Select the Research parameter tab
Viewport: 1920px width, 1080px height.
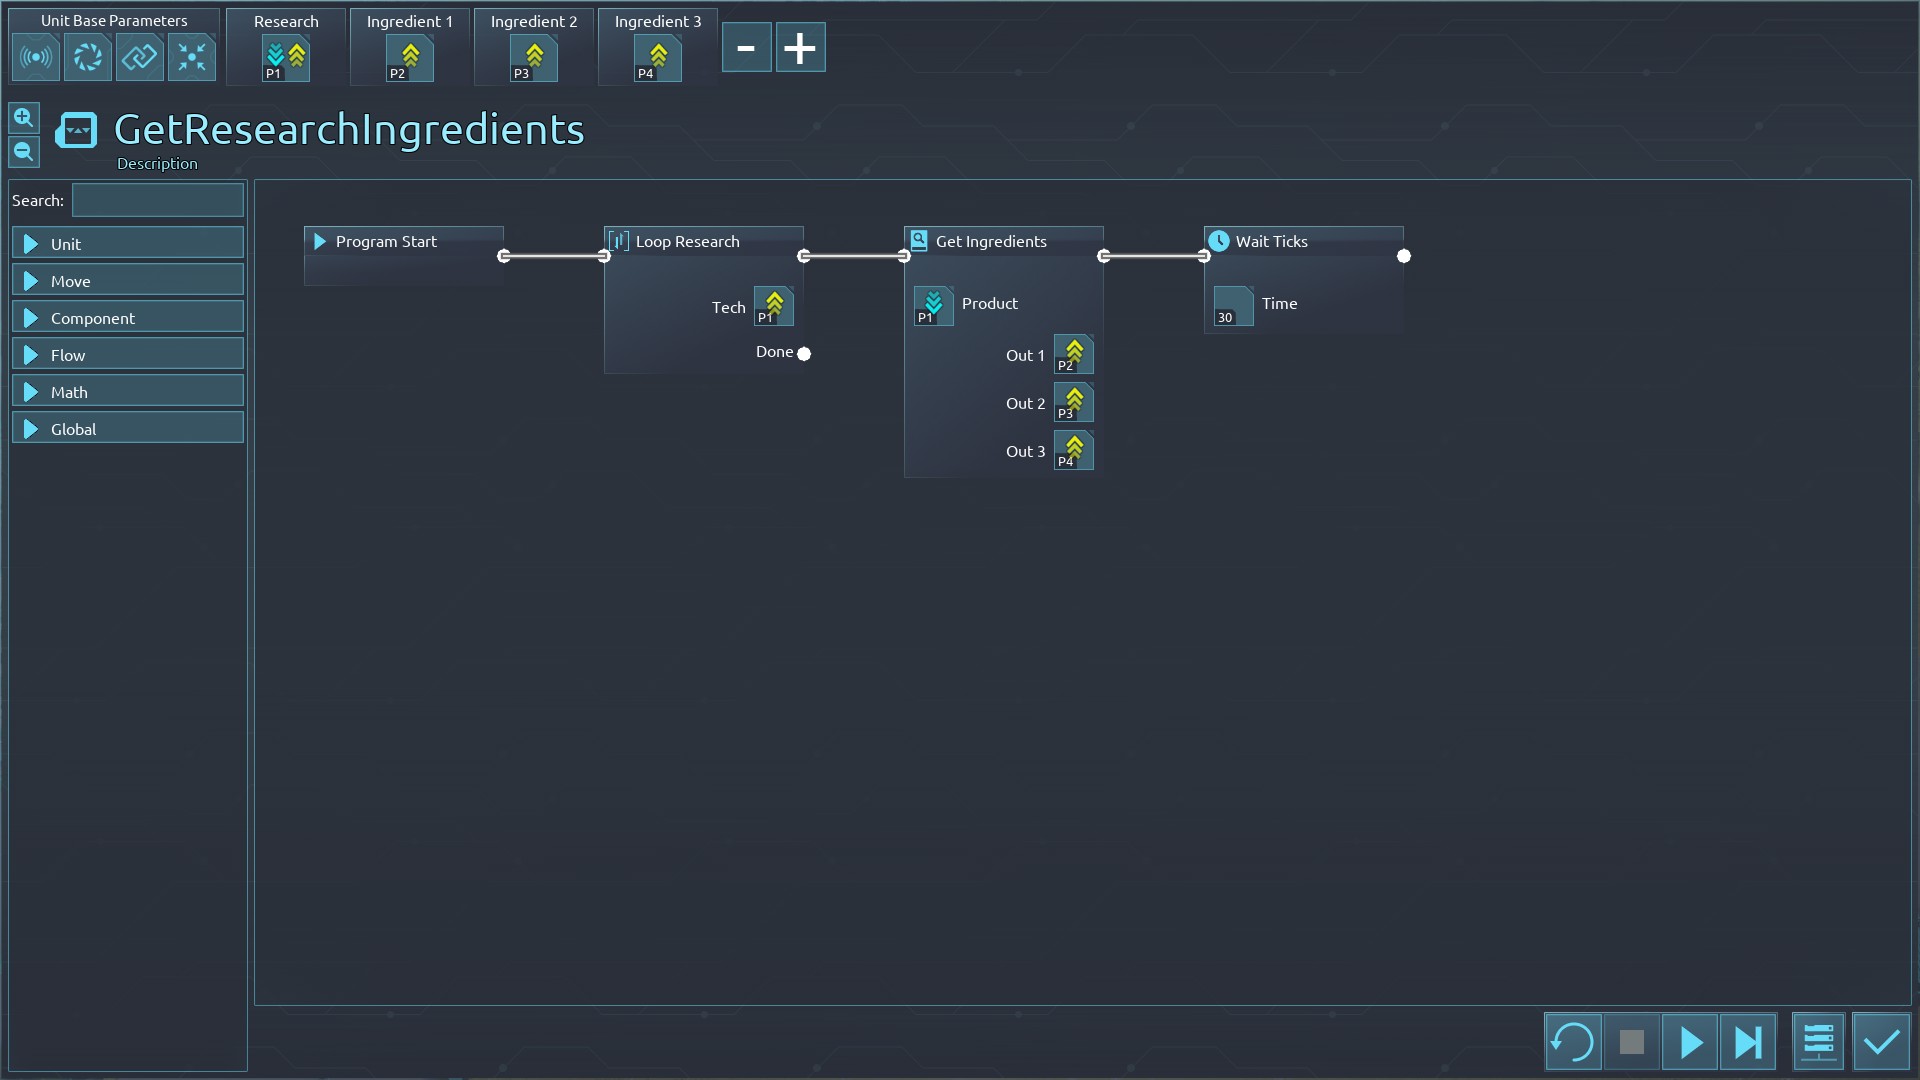pos(286,46)
